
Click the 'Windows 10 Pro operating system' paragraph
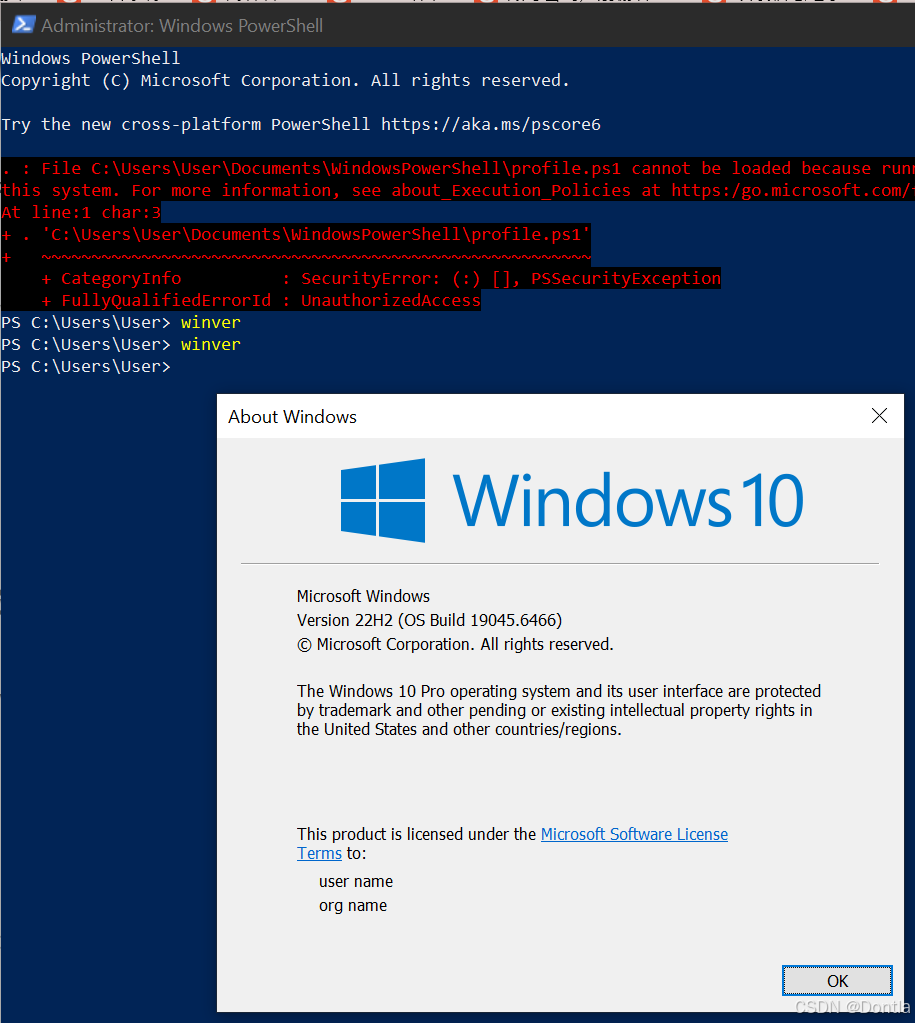559,710
